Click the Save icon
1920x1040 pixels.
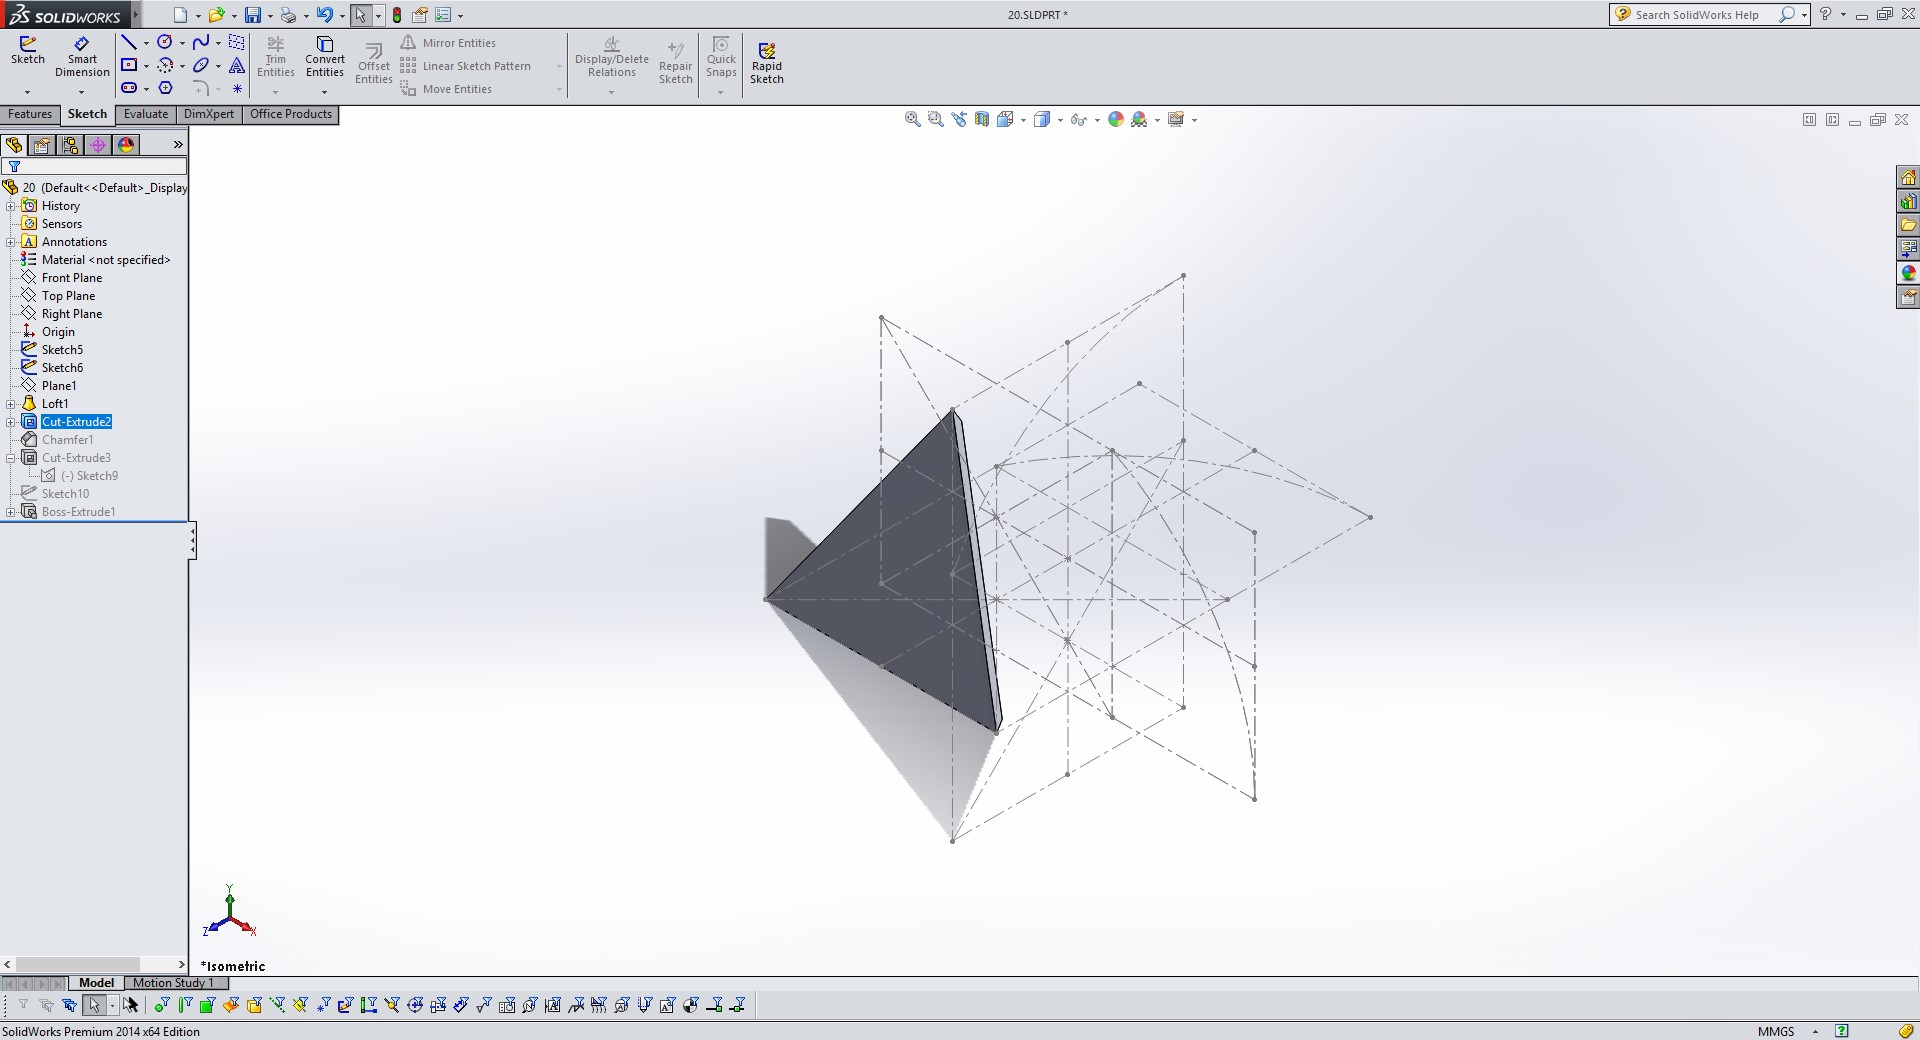click(253, 15)
